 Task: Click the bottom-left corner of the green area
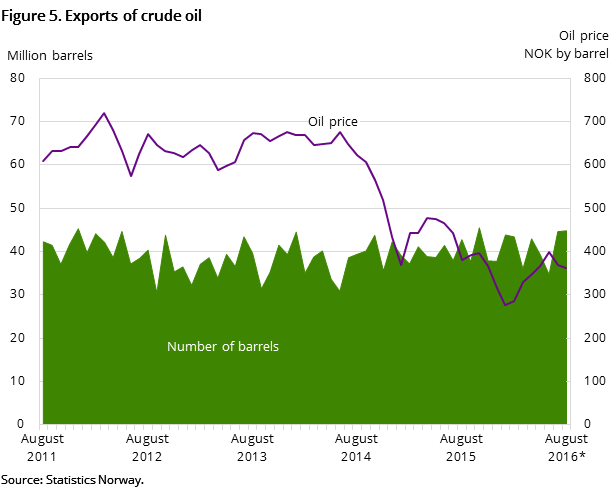tap(44, 422)
